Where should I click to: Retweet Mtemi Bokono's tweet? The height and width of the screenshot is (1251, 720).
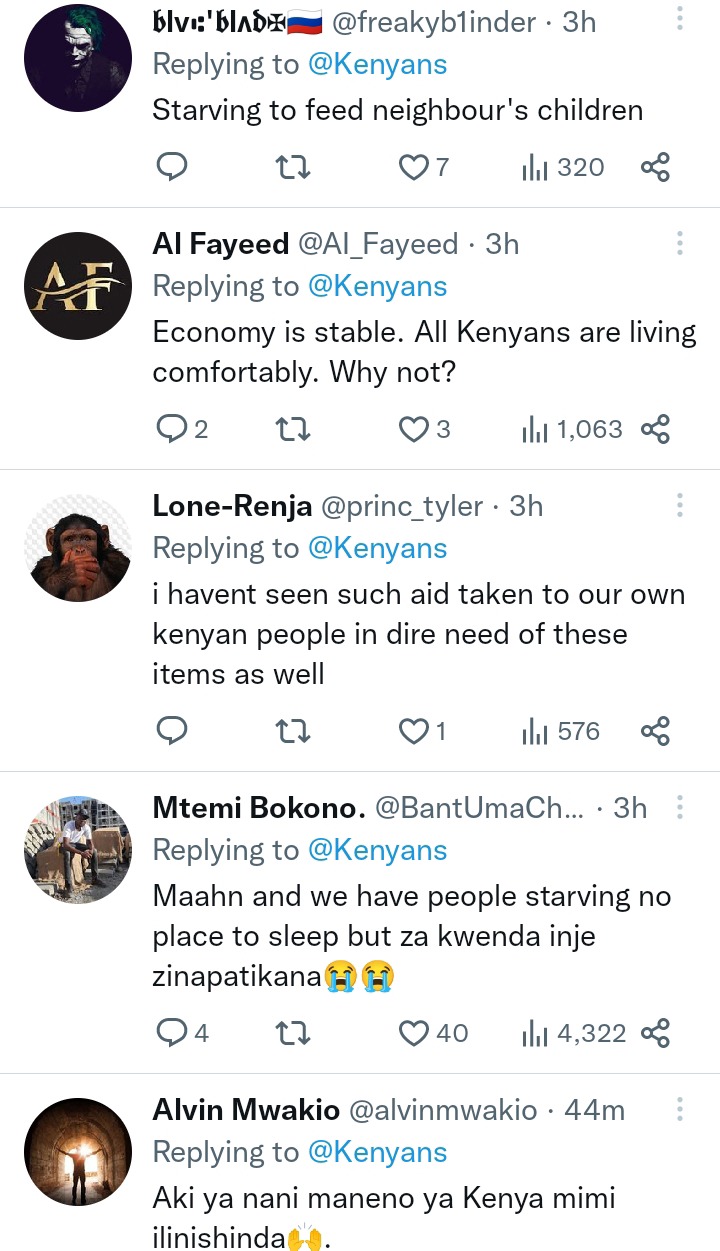click(292, 1033)
